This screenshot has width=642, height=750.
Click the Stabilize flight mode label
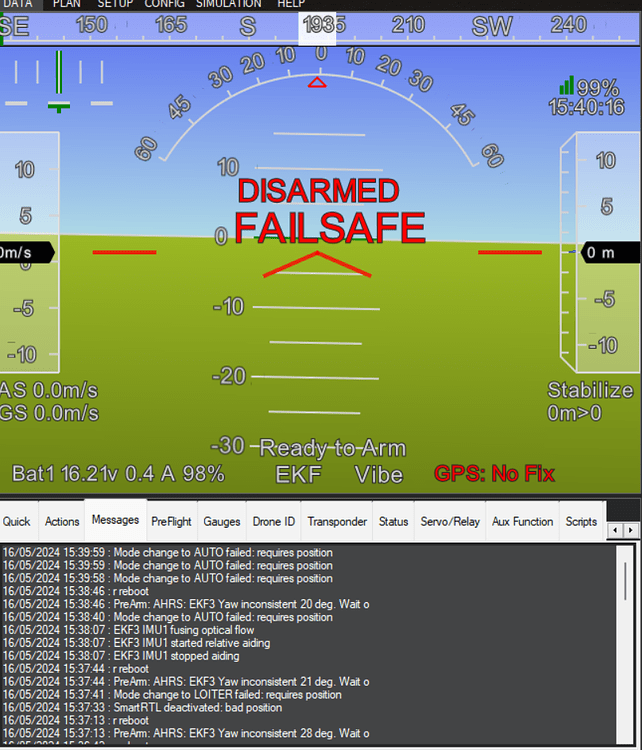tap(590, 390)
